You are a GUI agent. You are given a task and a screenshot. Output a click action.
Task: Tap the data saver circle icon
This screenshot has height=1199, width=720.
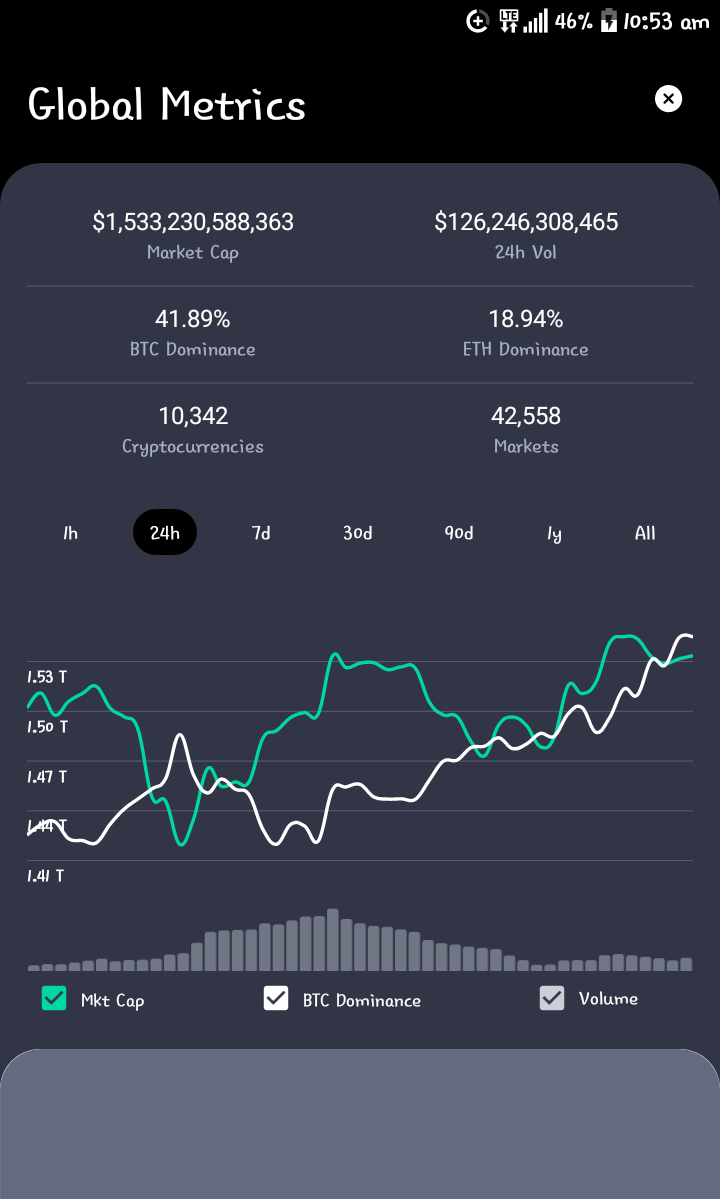pos(478,21)
